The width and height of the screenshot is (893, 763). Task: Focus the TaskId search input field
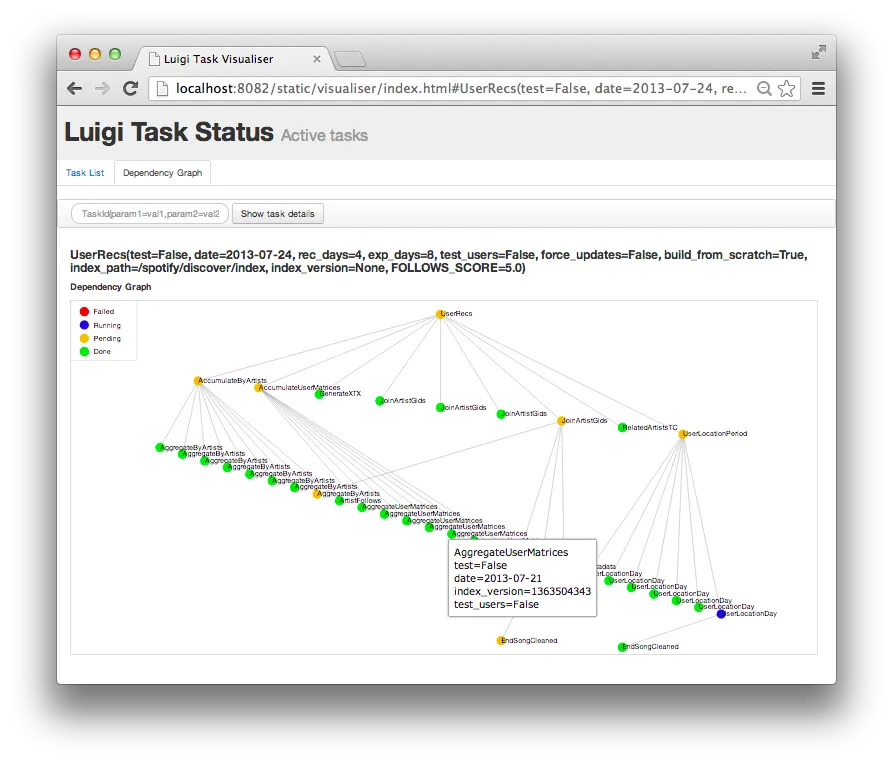point(150,214)
